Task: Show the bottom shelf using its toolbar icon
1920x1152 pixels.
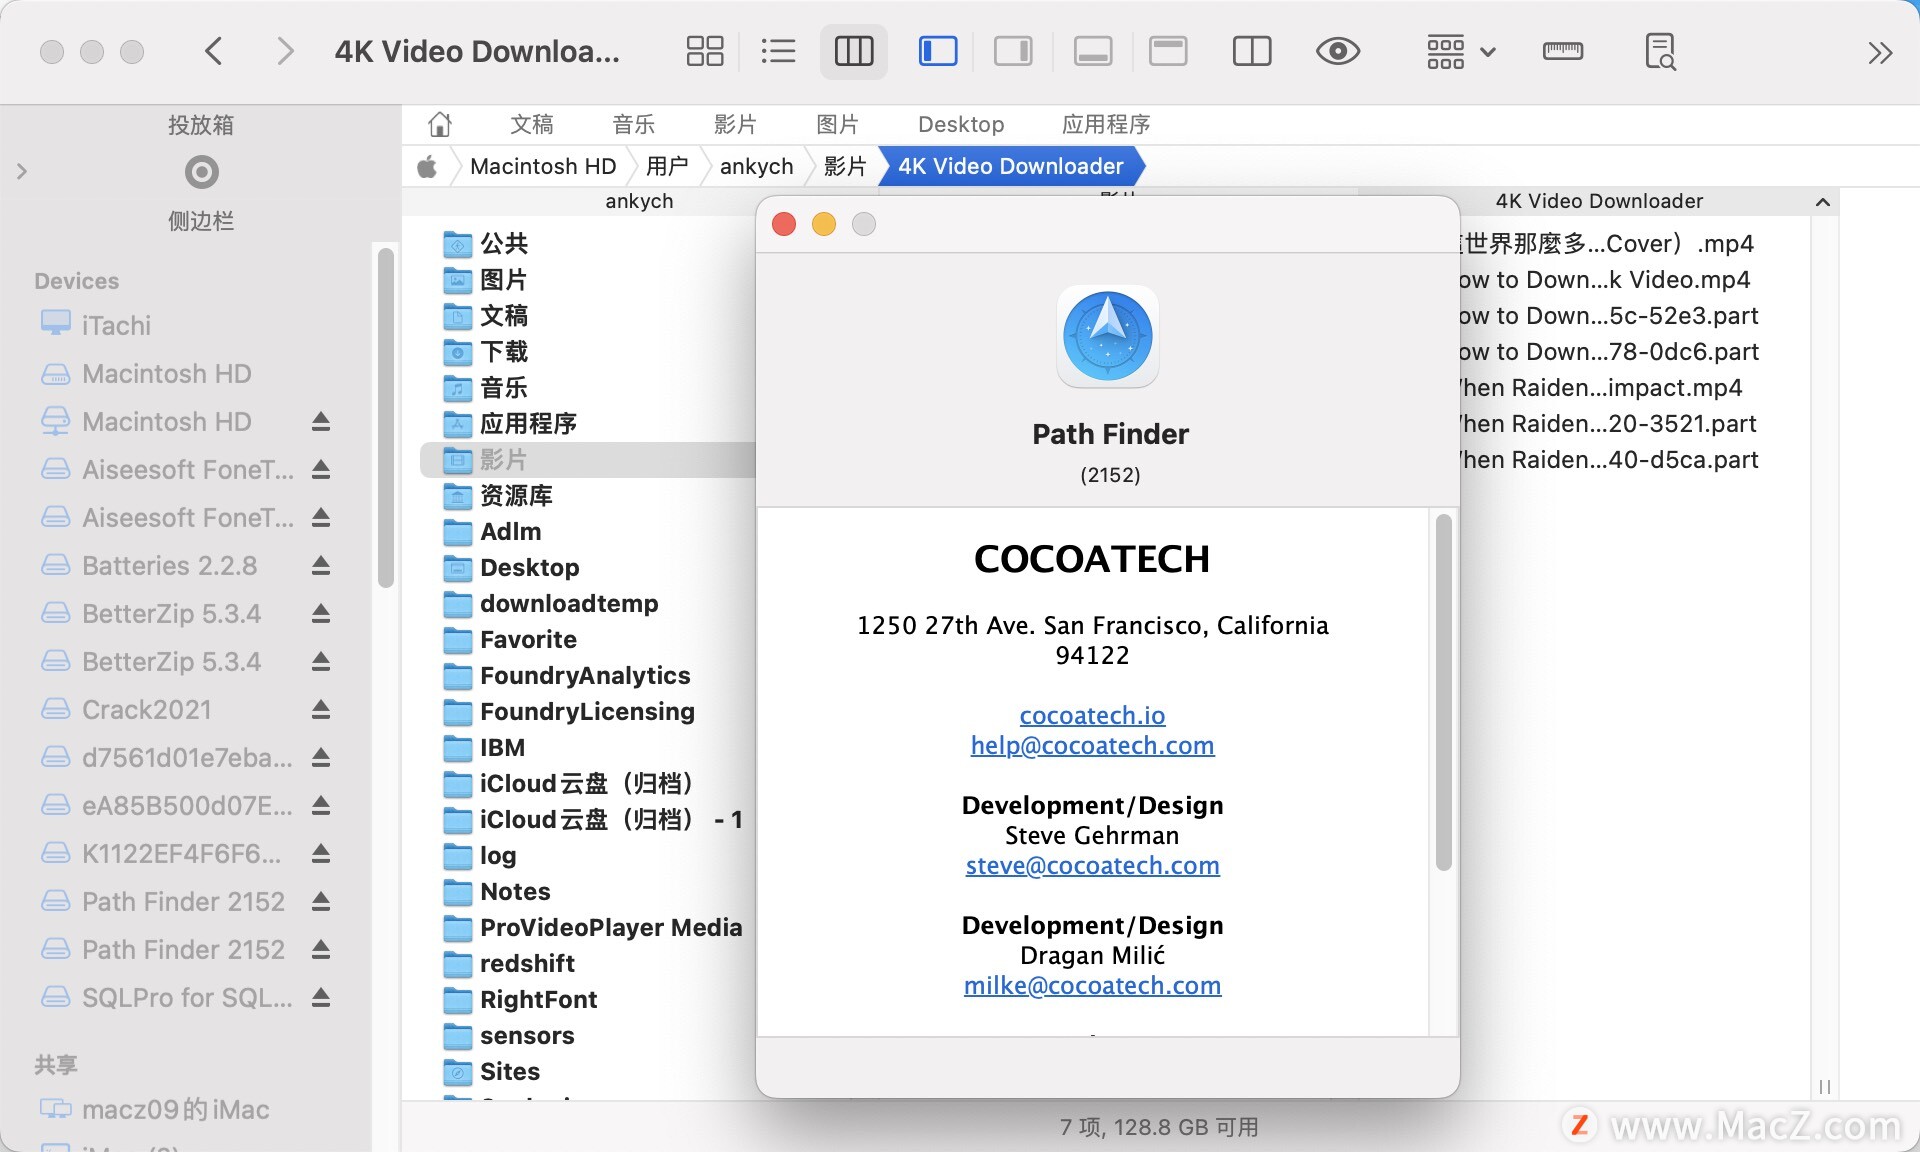Action: (1092, 51)
